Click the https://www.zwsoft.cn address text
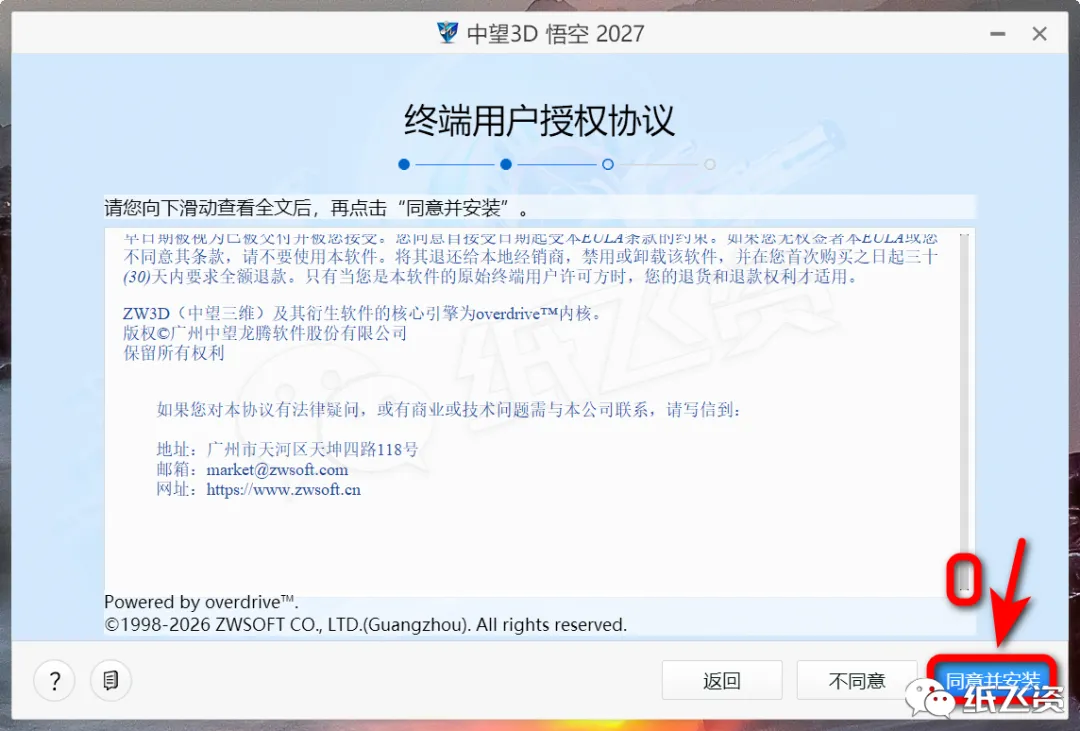 283,490
